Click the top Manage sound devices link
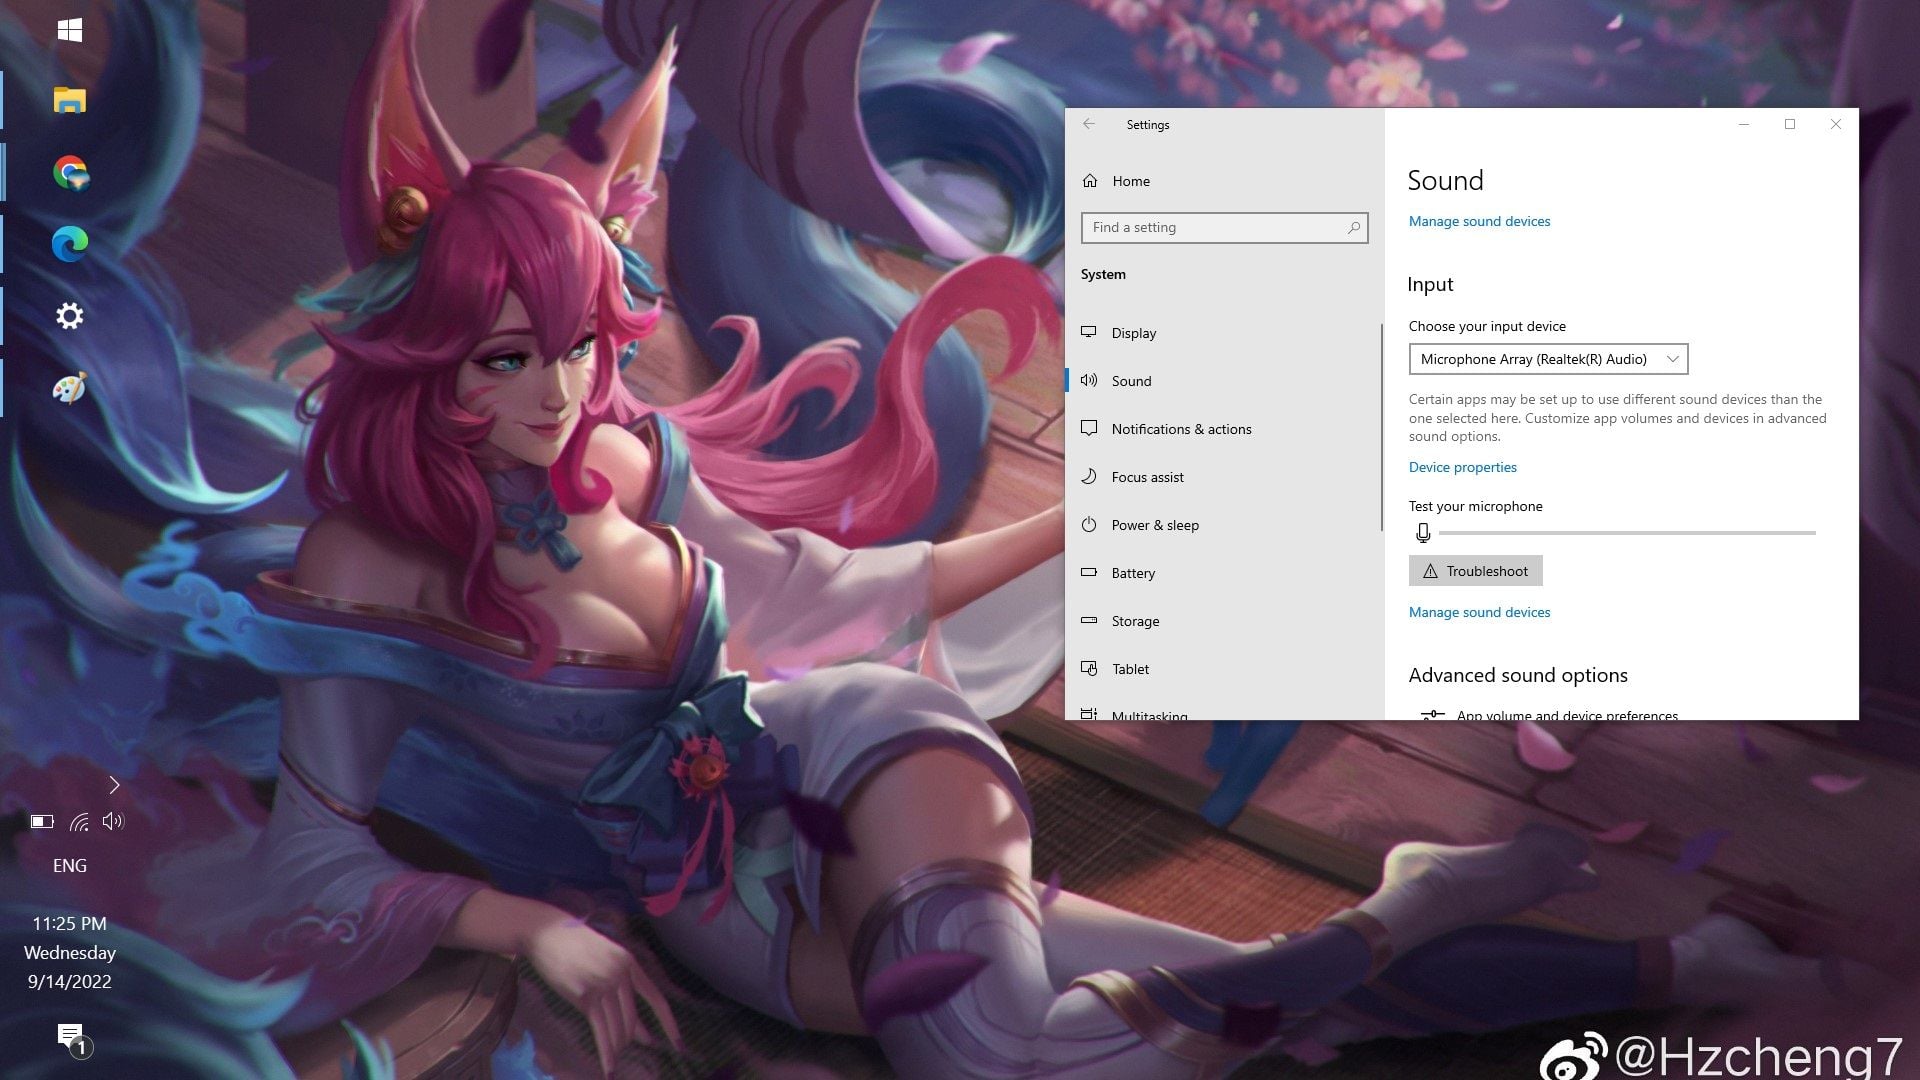 click(x=1479, y=221)
